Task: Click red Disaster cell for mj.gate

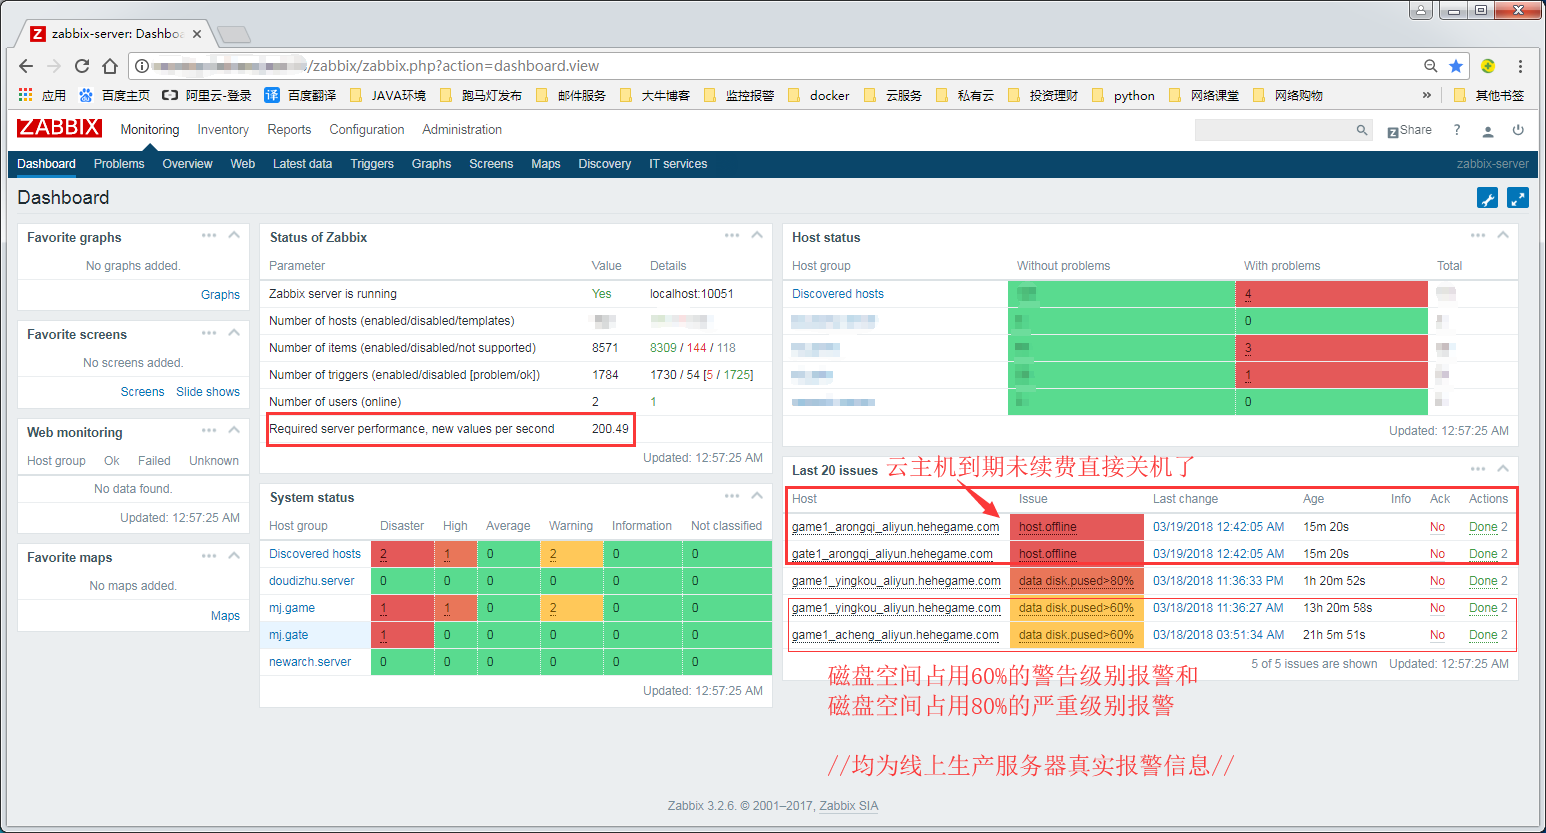Action: tap(402, 635)
